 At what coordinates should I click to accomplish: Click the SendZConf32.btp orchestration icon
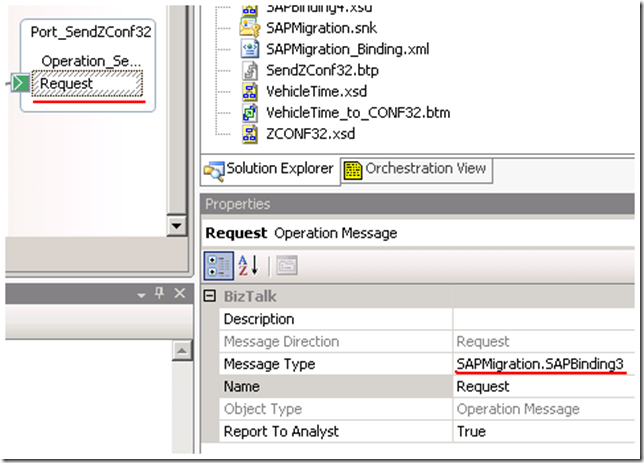250,71
